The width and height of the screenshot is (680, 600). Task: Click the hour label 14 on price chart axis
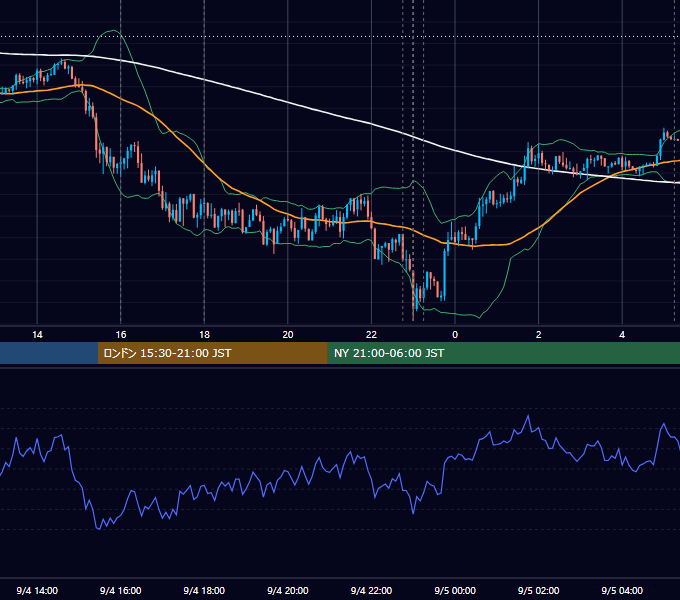tap(37, 335)
